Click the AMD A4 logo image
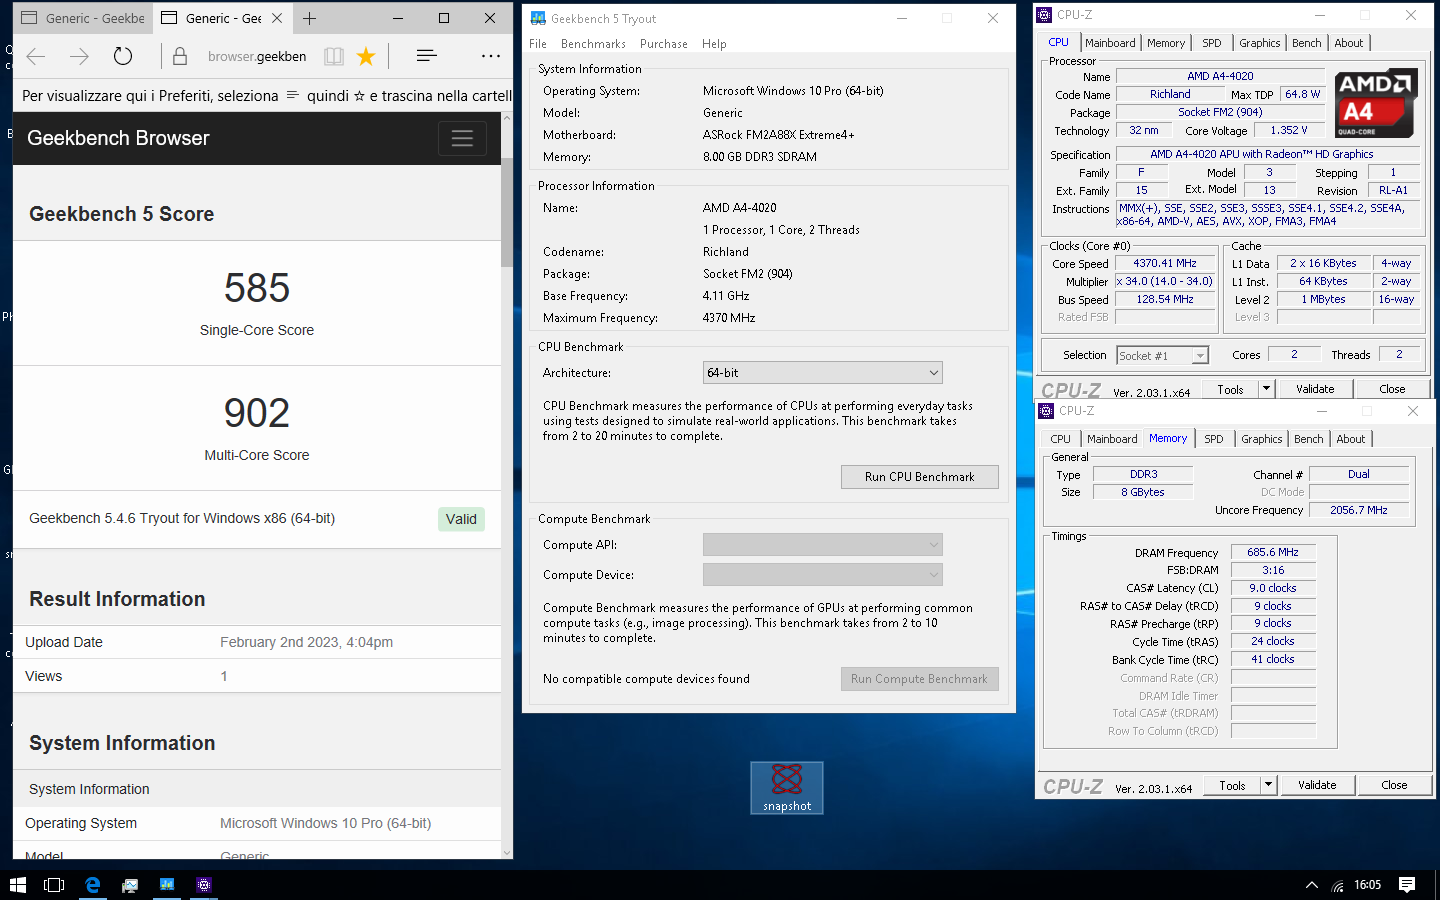This screenshot has height=900, width=1440. [1375, 103]
